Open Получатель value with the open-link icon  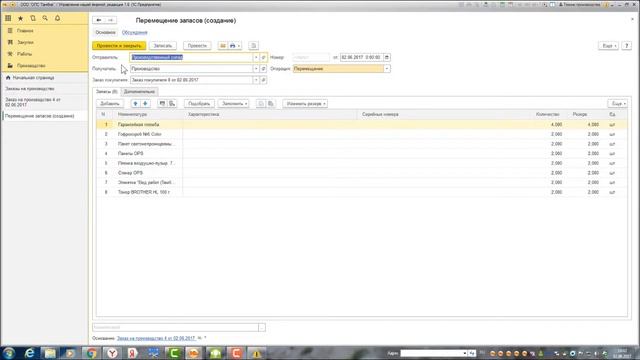tap(263, 69)
